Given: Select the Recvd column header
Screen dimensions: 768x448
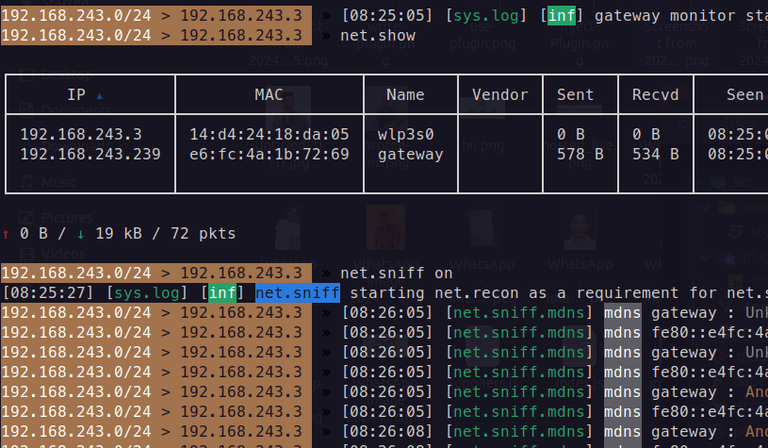Looking at the screenshot, I should 655,94.
